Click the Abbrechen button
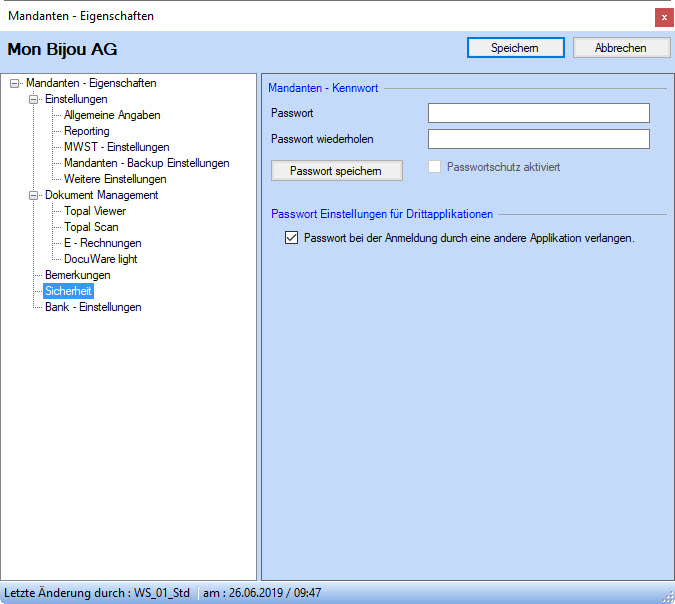This screenshot has width=675, height=604. pyautogui.click(x=621, y=48)
